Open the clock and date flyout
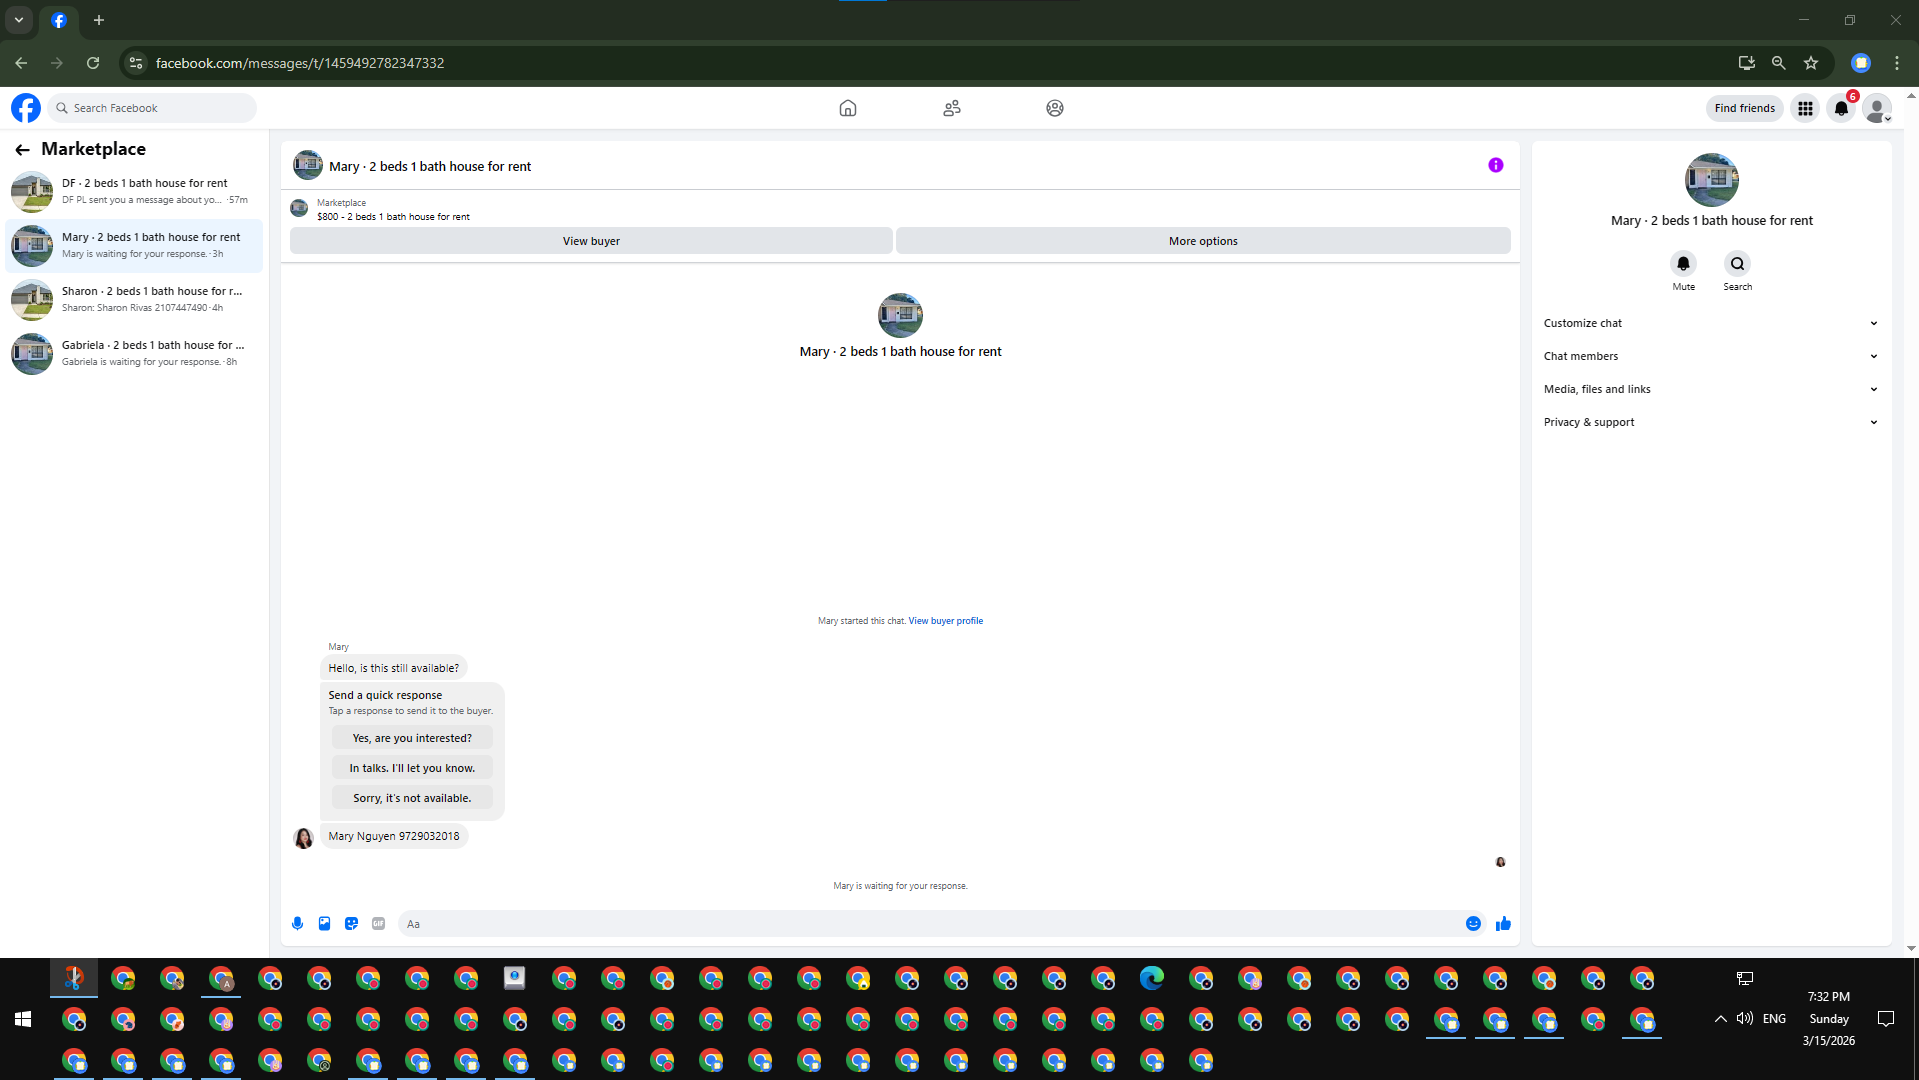The width and height of the screenshot is (1919, 1080). pyautogui.click(x=1829, y=1019)
